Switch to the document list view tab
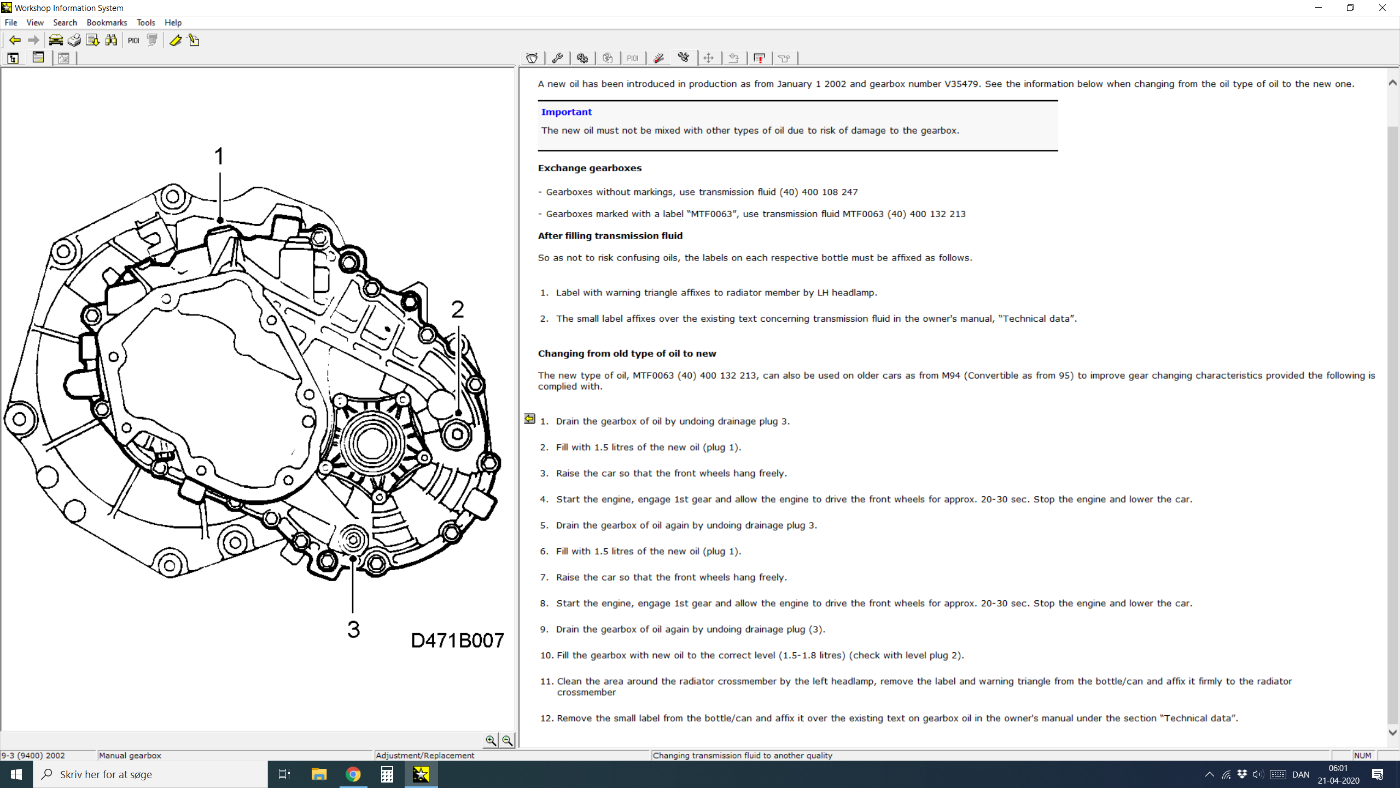The image size is (1400, 788). point(38,58)
